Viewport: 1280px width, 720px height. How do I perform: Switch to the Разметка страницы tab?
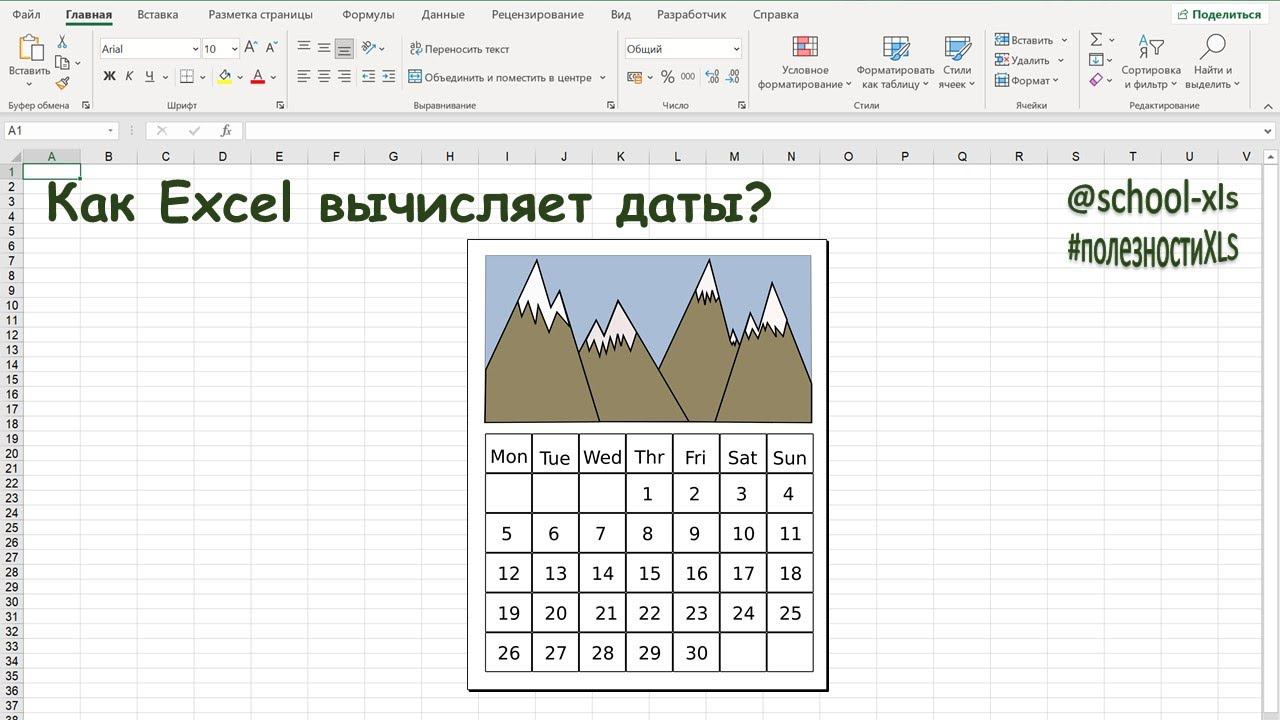coord(260,15)
